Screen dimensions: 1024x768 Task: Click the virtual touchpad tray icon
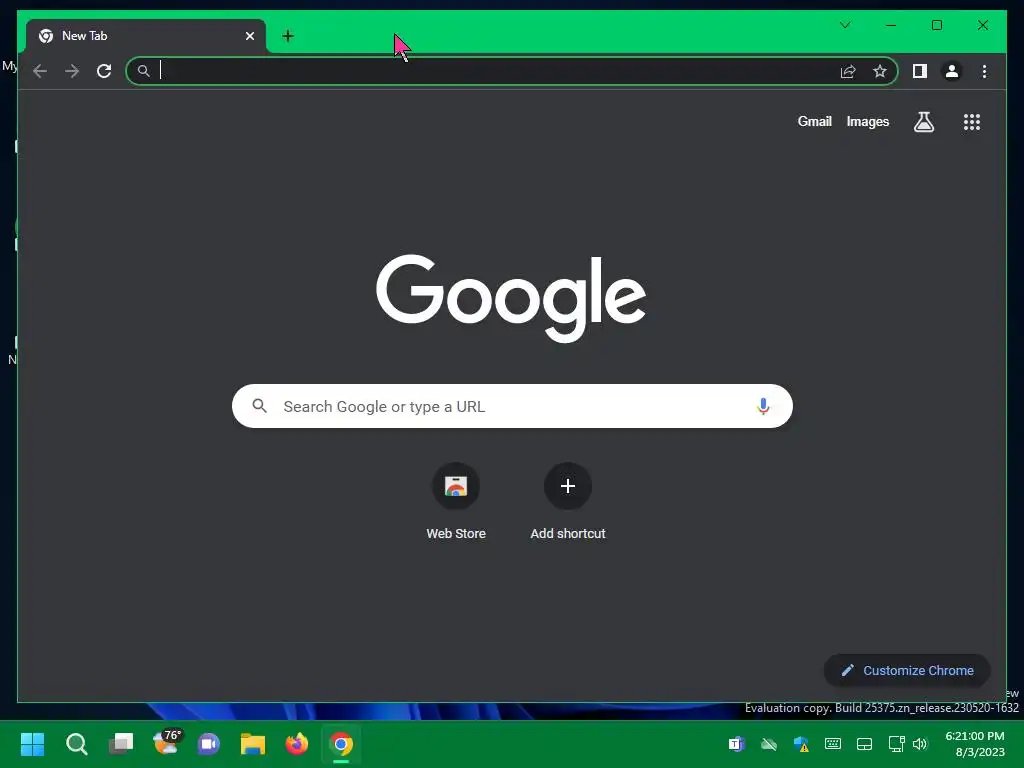click(865, 744)
